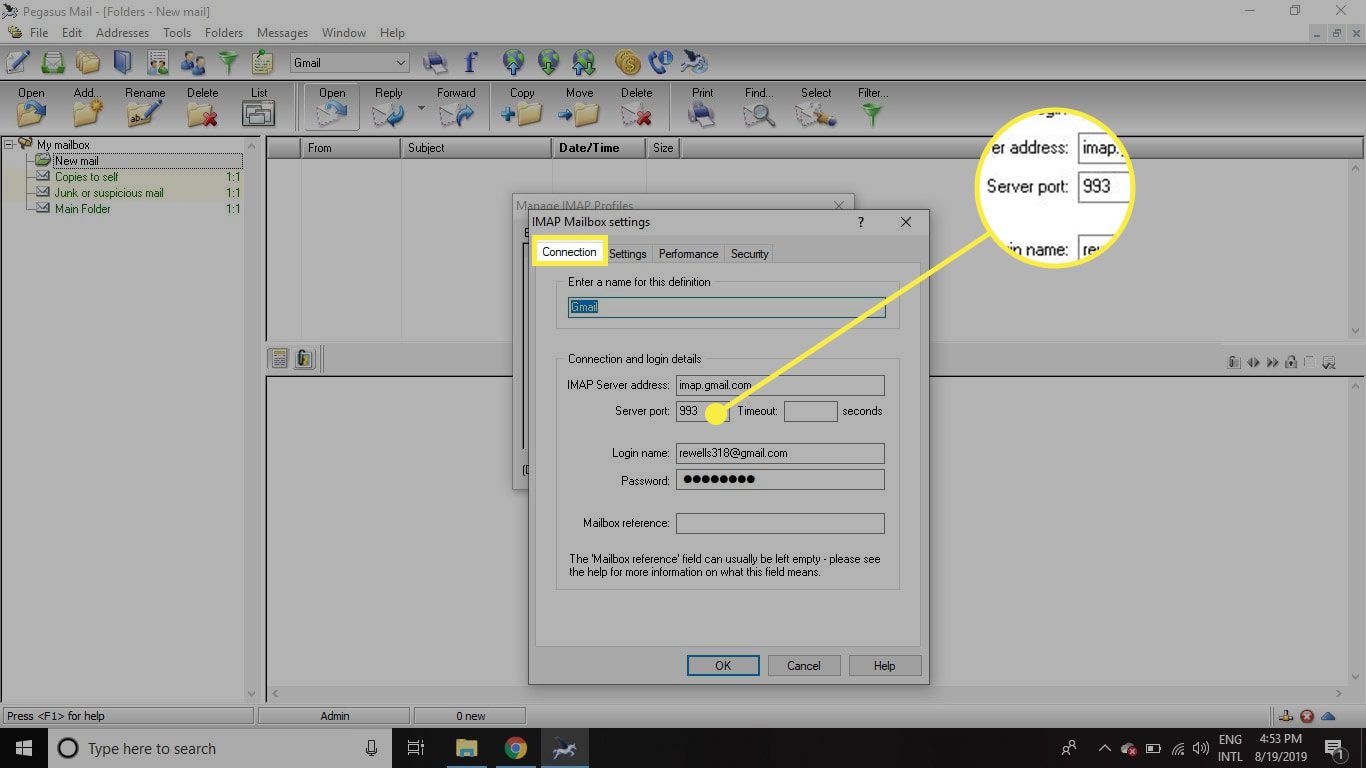1366x768 pixels.
Task: Click the definition name field containing Gmail
Action: 727,307
